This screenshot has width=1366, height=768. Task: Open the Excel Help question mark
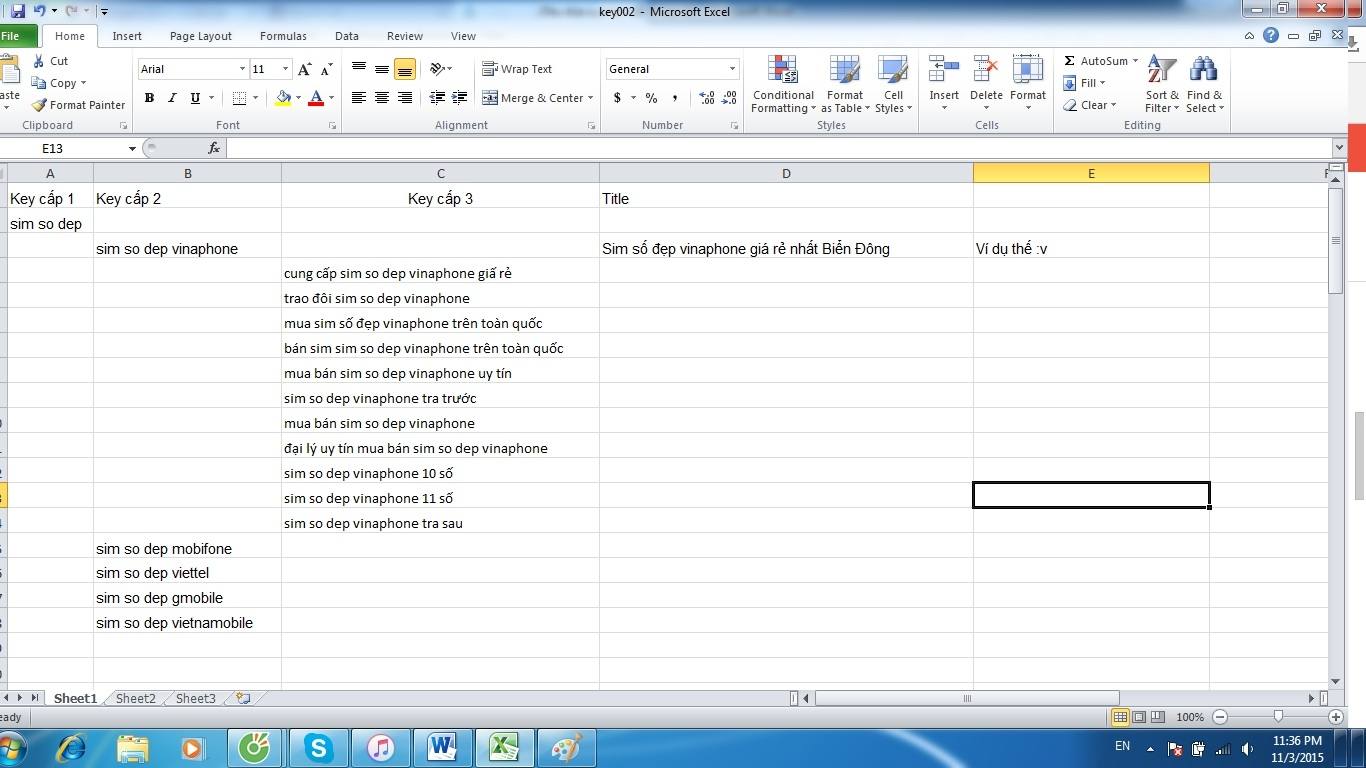pos(1271,35)
